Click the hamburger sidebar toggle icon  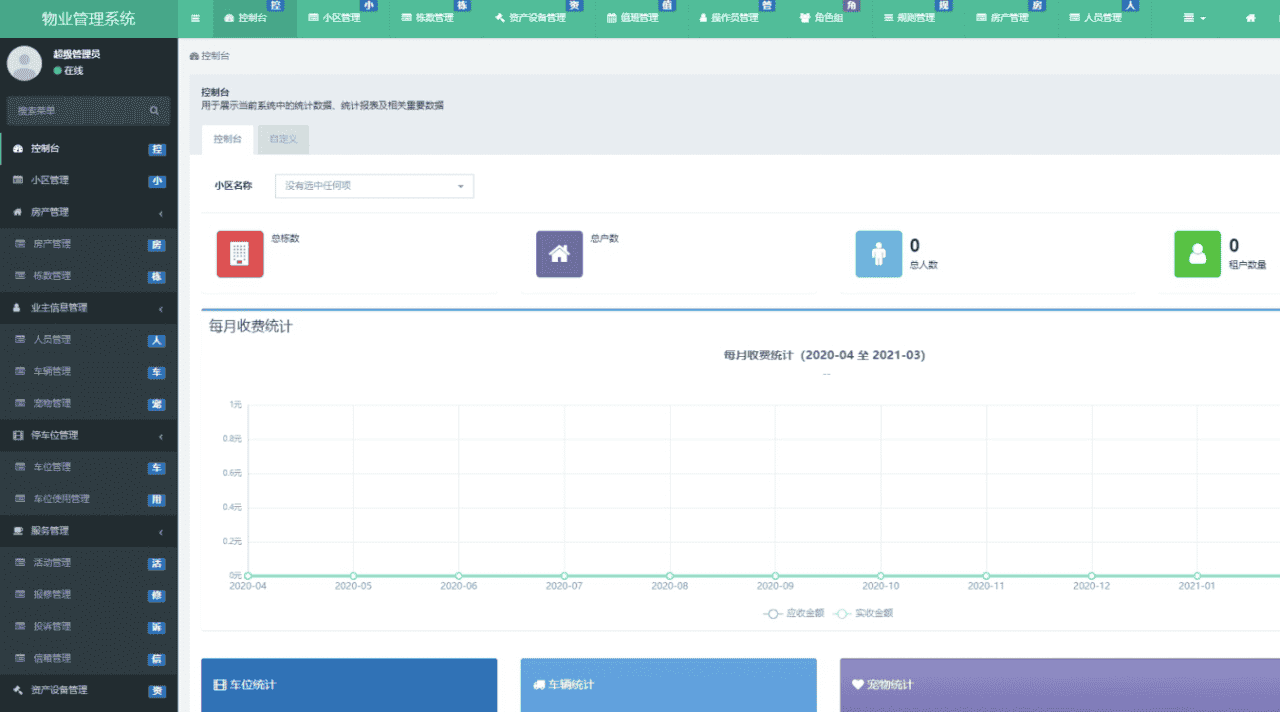tap(195, 18)
